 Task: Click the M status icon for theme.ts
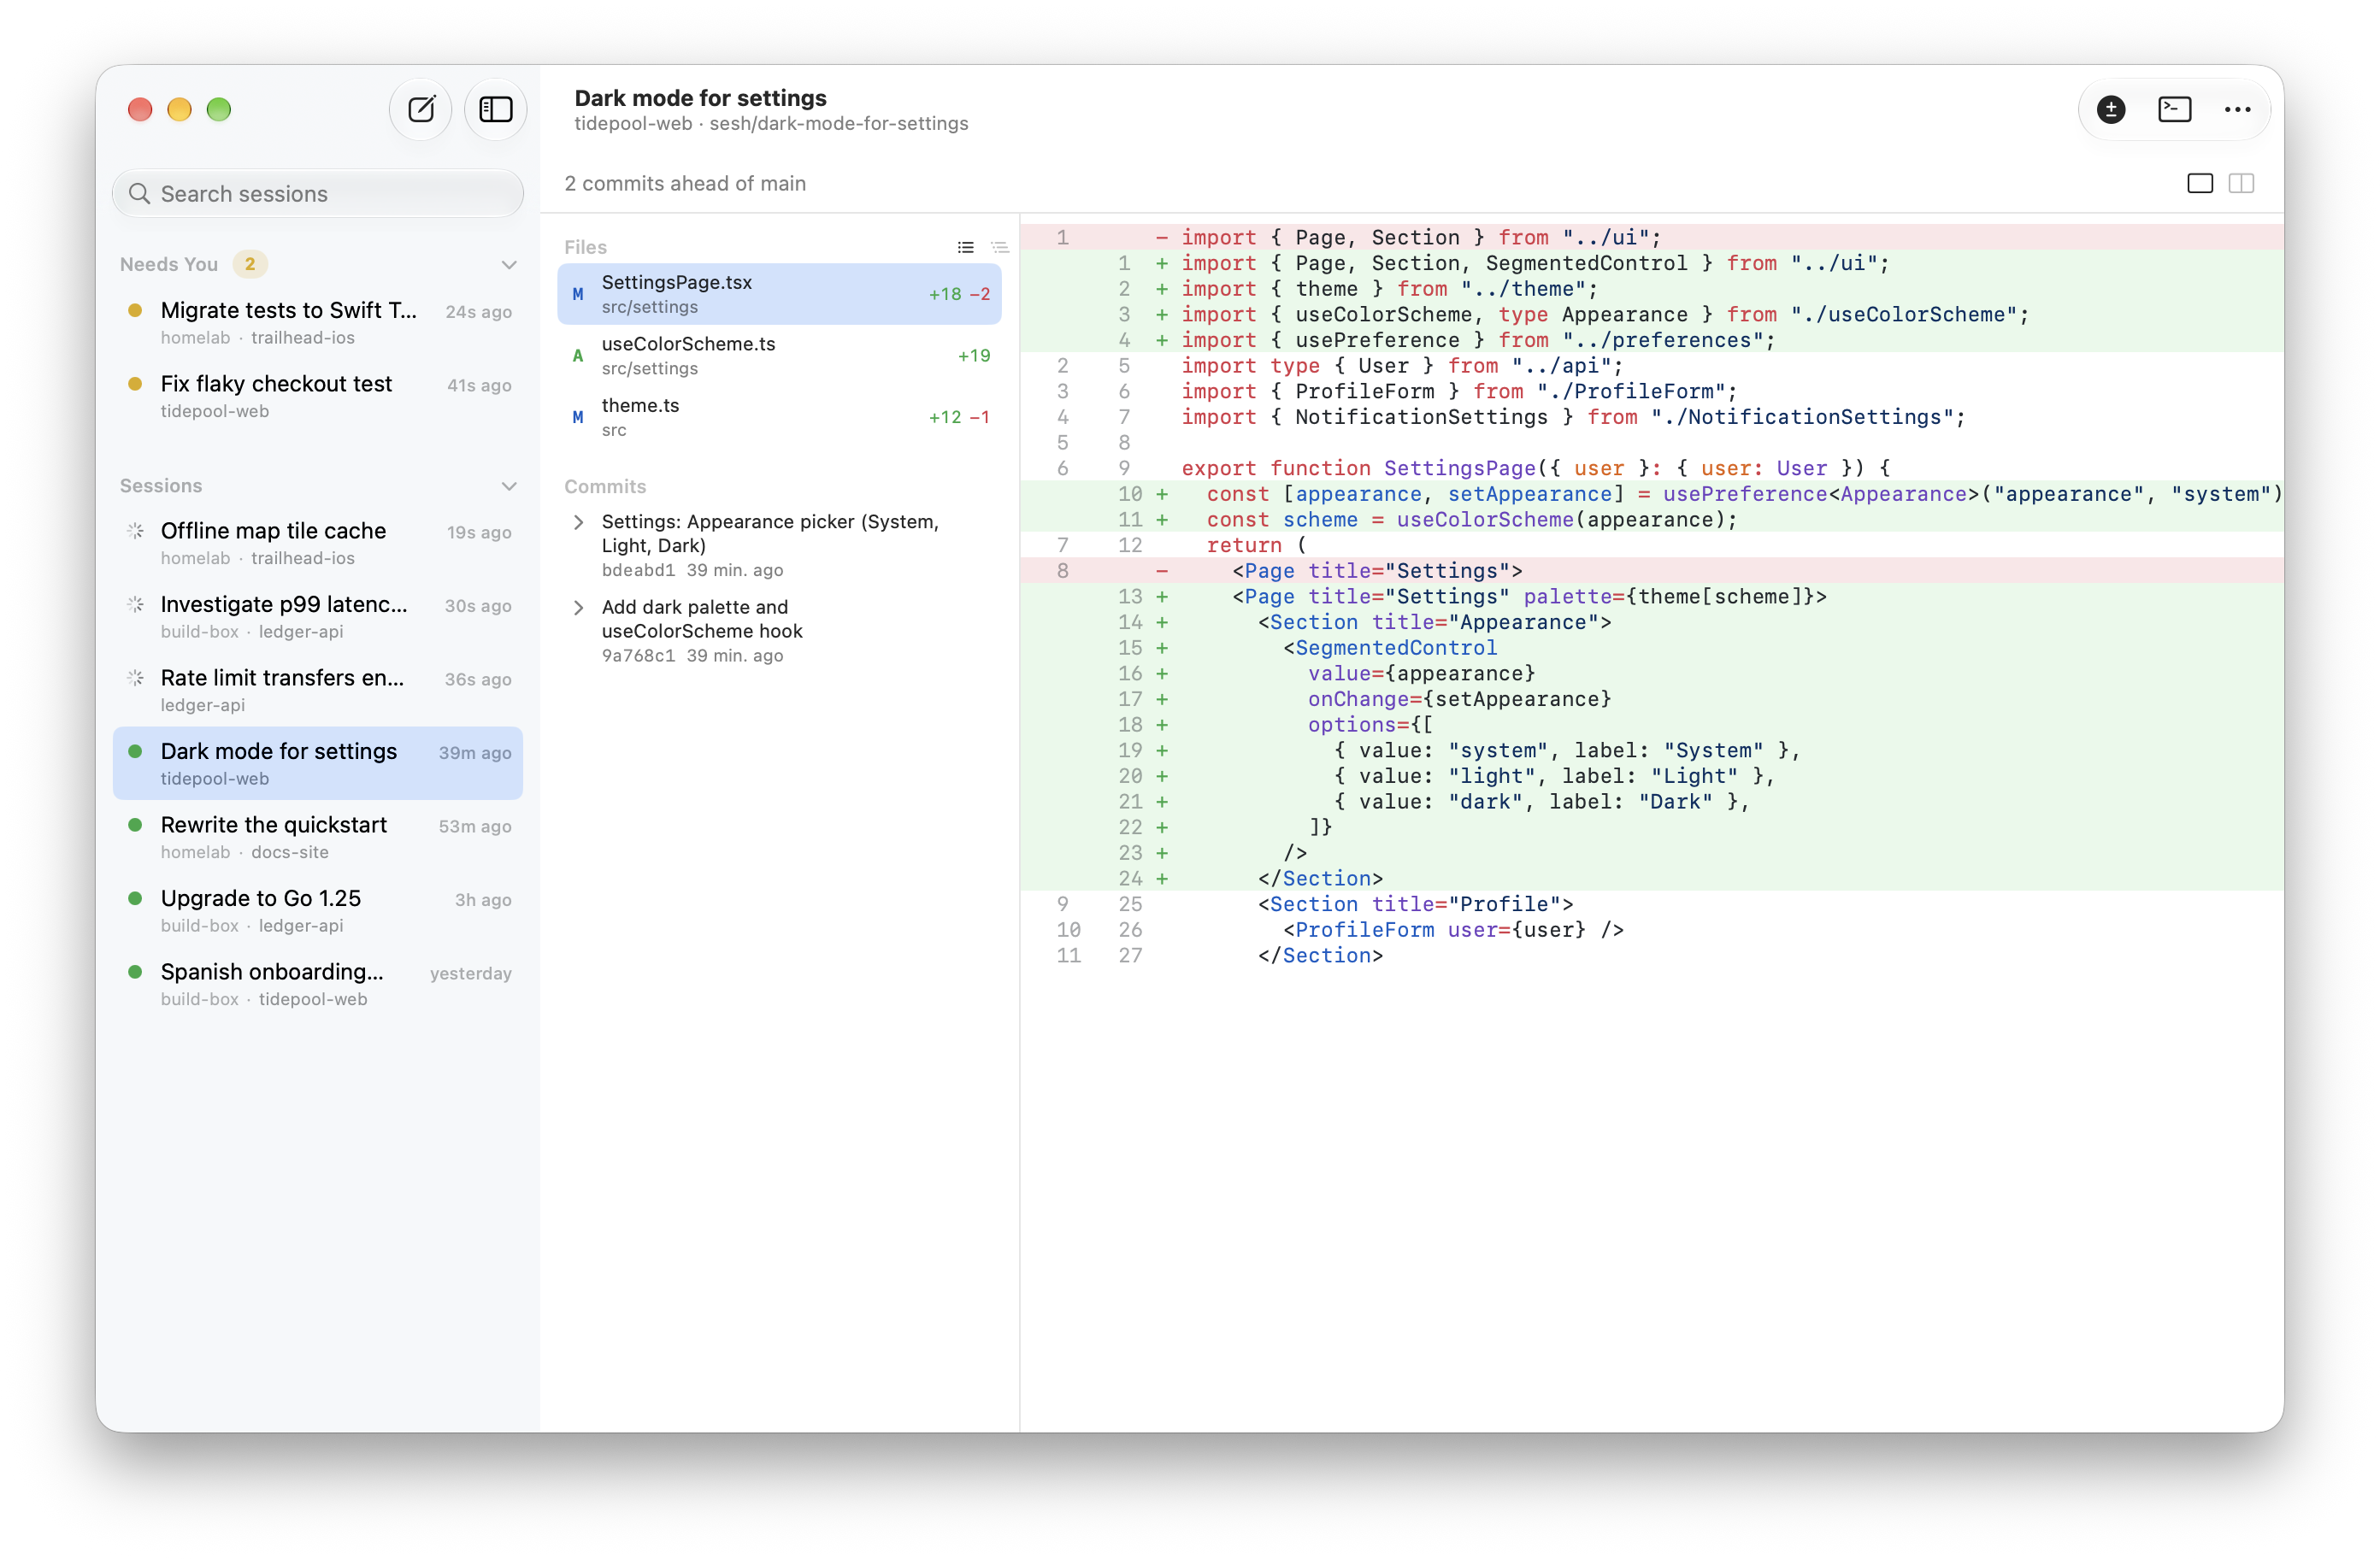(x=578, y=417)
